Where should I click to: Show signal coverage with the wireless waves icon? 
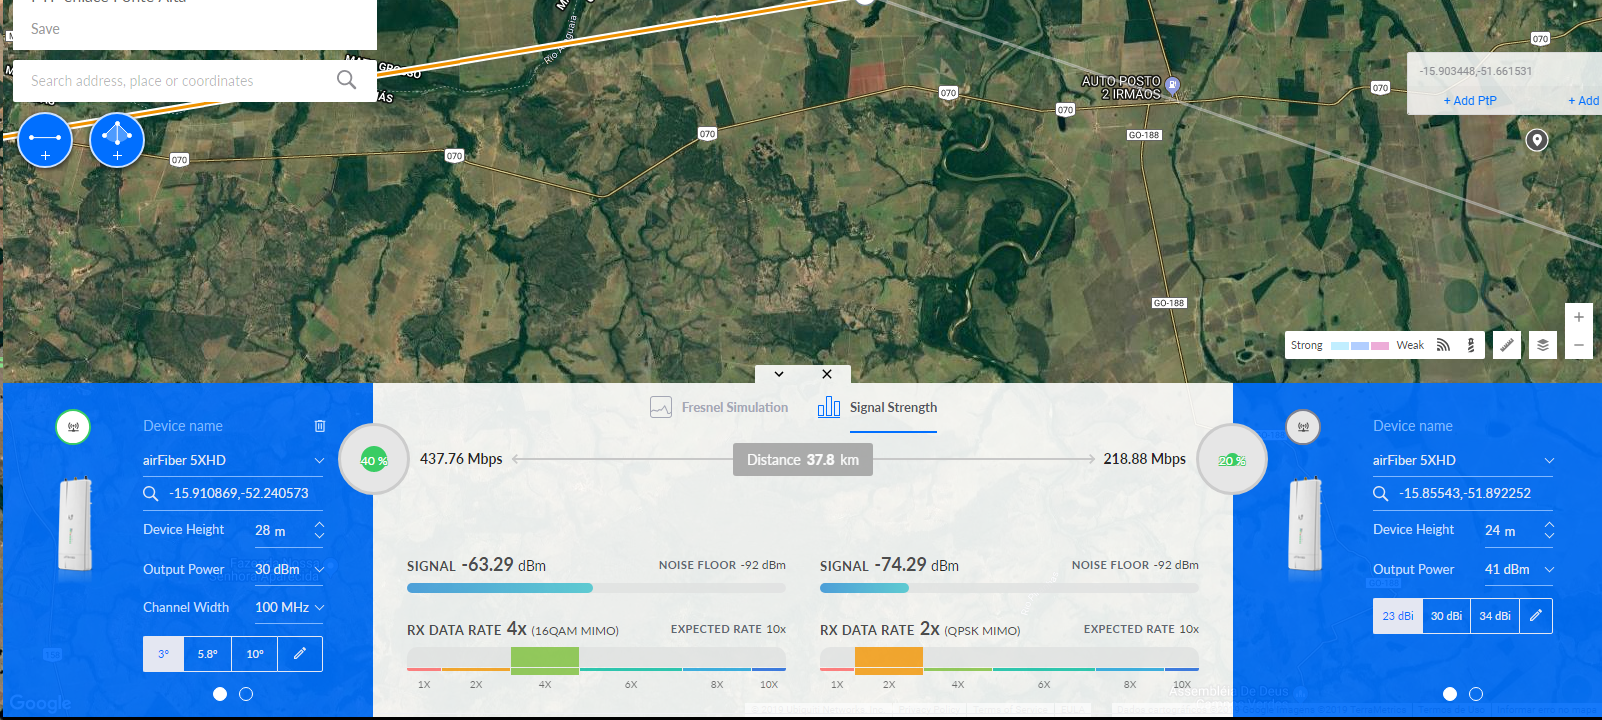click(1443, 345)
